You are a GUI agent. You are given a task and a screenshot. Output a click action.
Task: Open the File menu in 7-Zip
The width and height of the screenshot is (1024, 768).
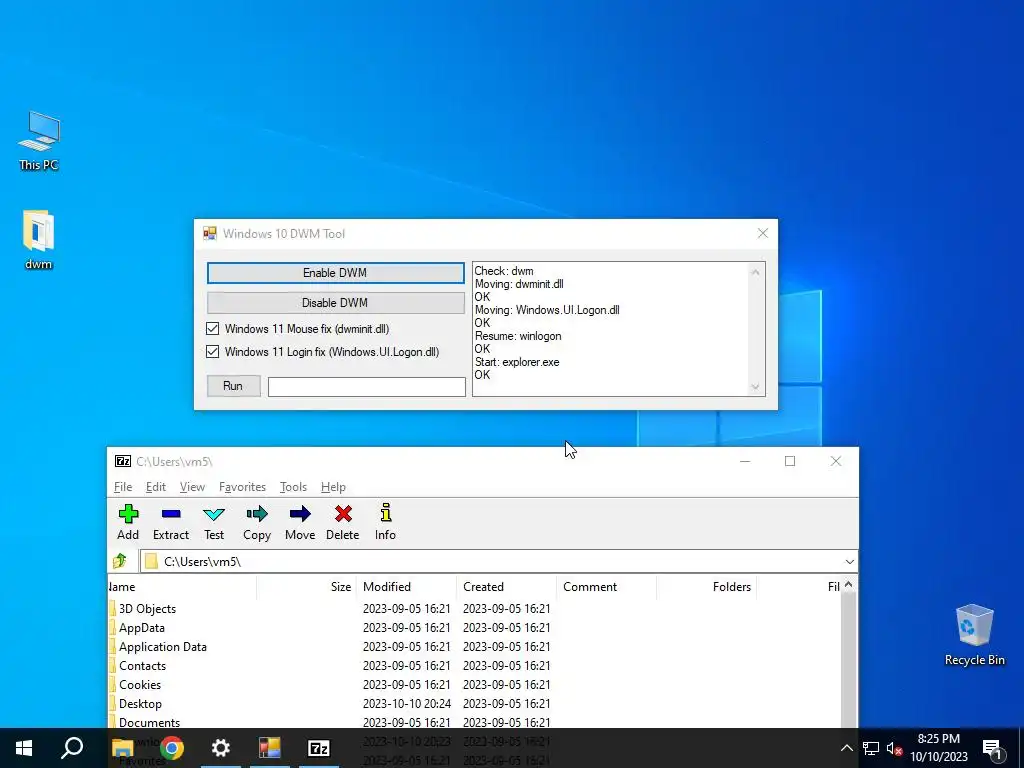coord(123,487)
